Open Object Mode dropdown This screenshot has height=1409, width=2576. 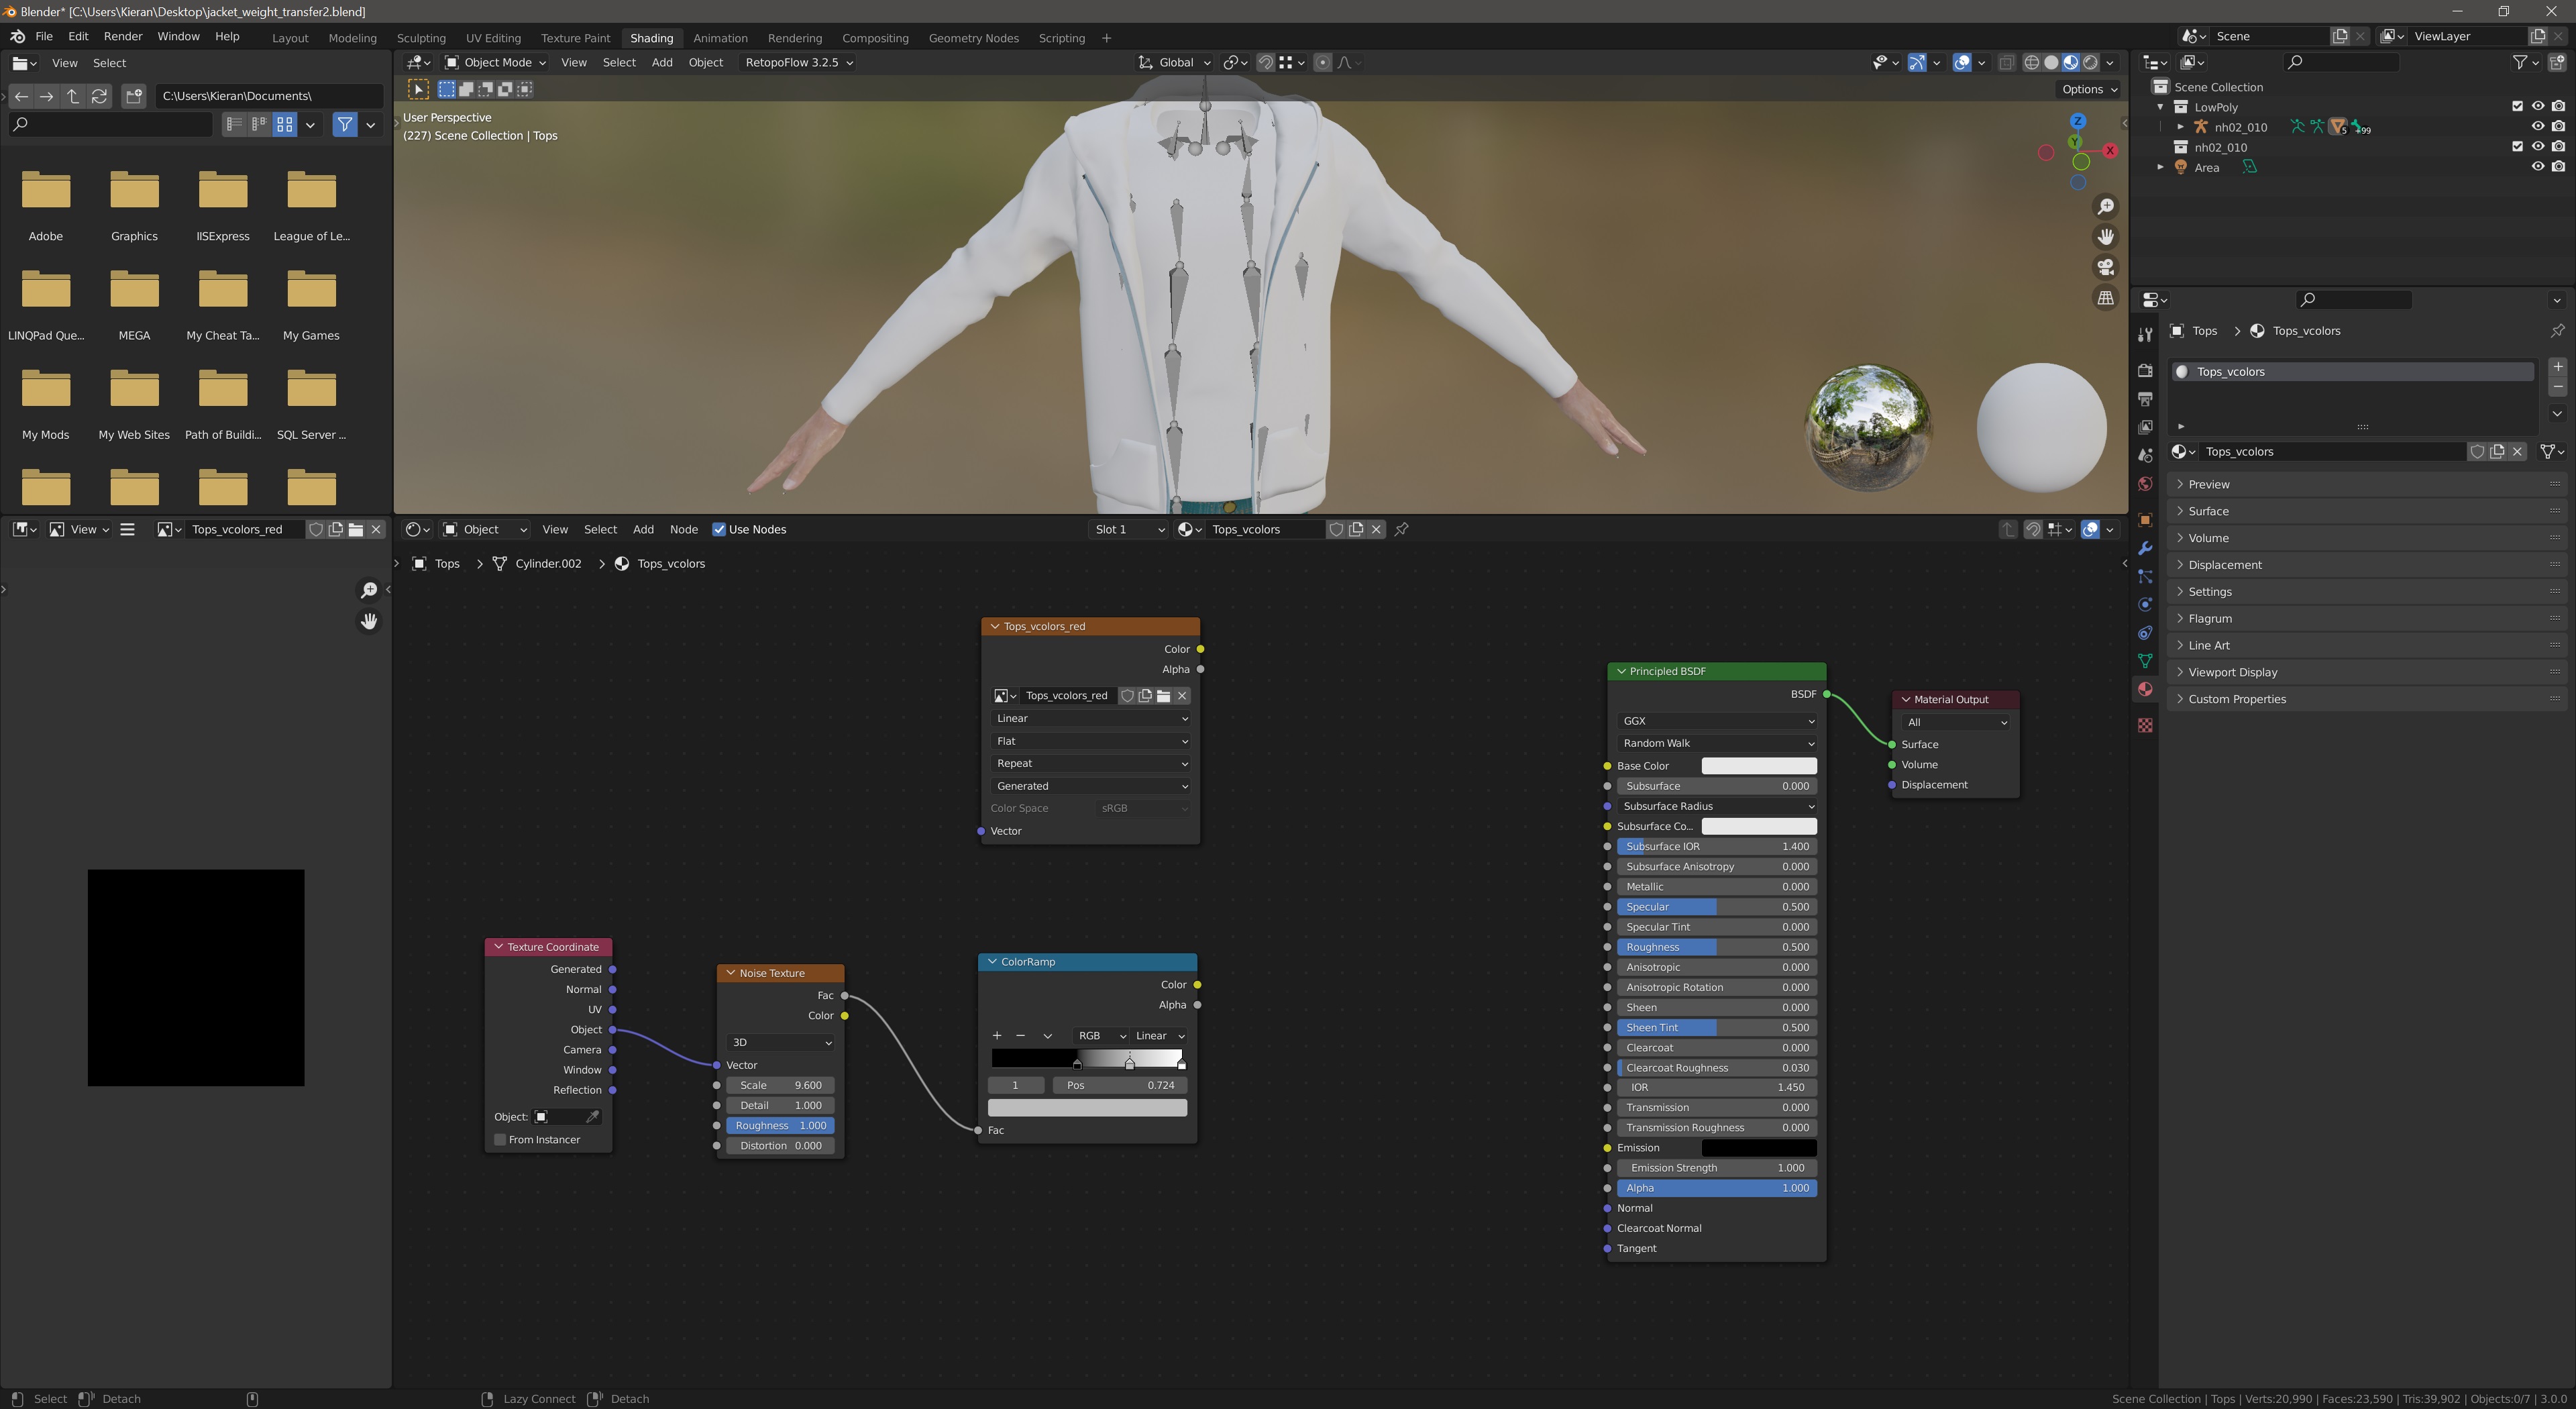[x=495, y=62]
